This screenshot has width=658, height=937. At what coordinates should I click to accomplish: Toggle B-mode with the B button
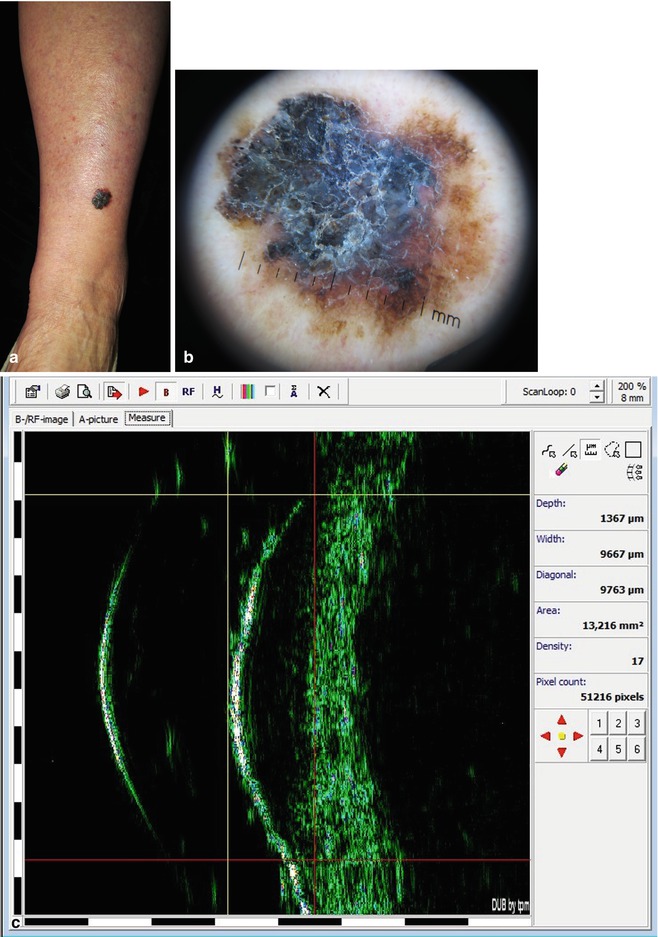point(166,392)
